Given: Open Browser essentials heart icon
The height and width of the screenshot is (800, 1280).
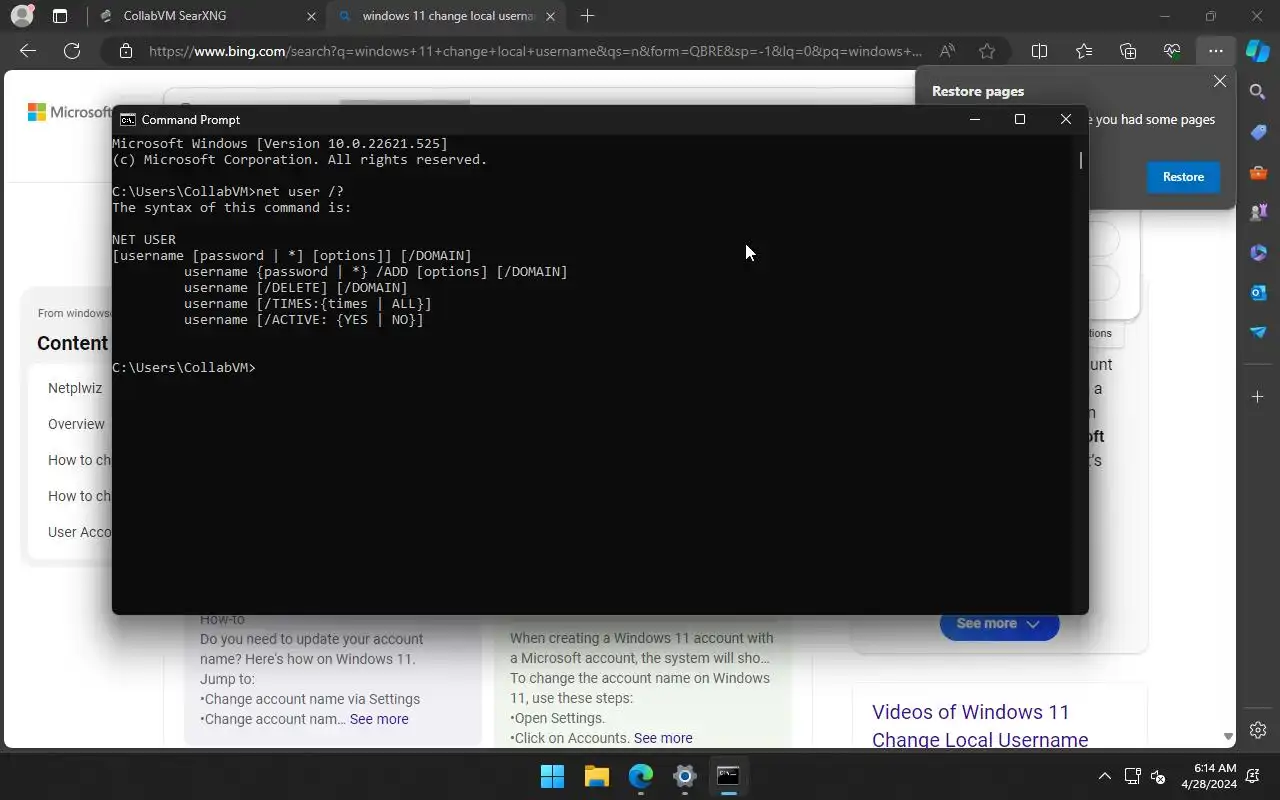Looking at the screenshot, I should point(1172,51).
